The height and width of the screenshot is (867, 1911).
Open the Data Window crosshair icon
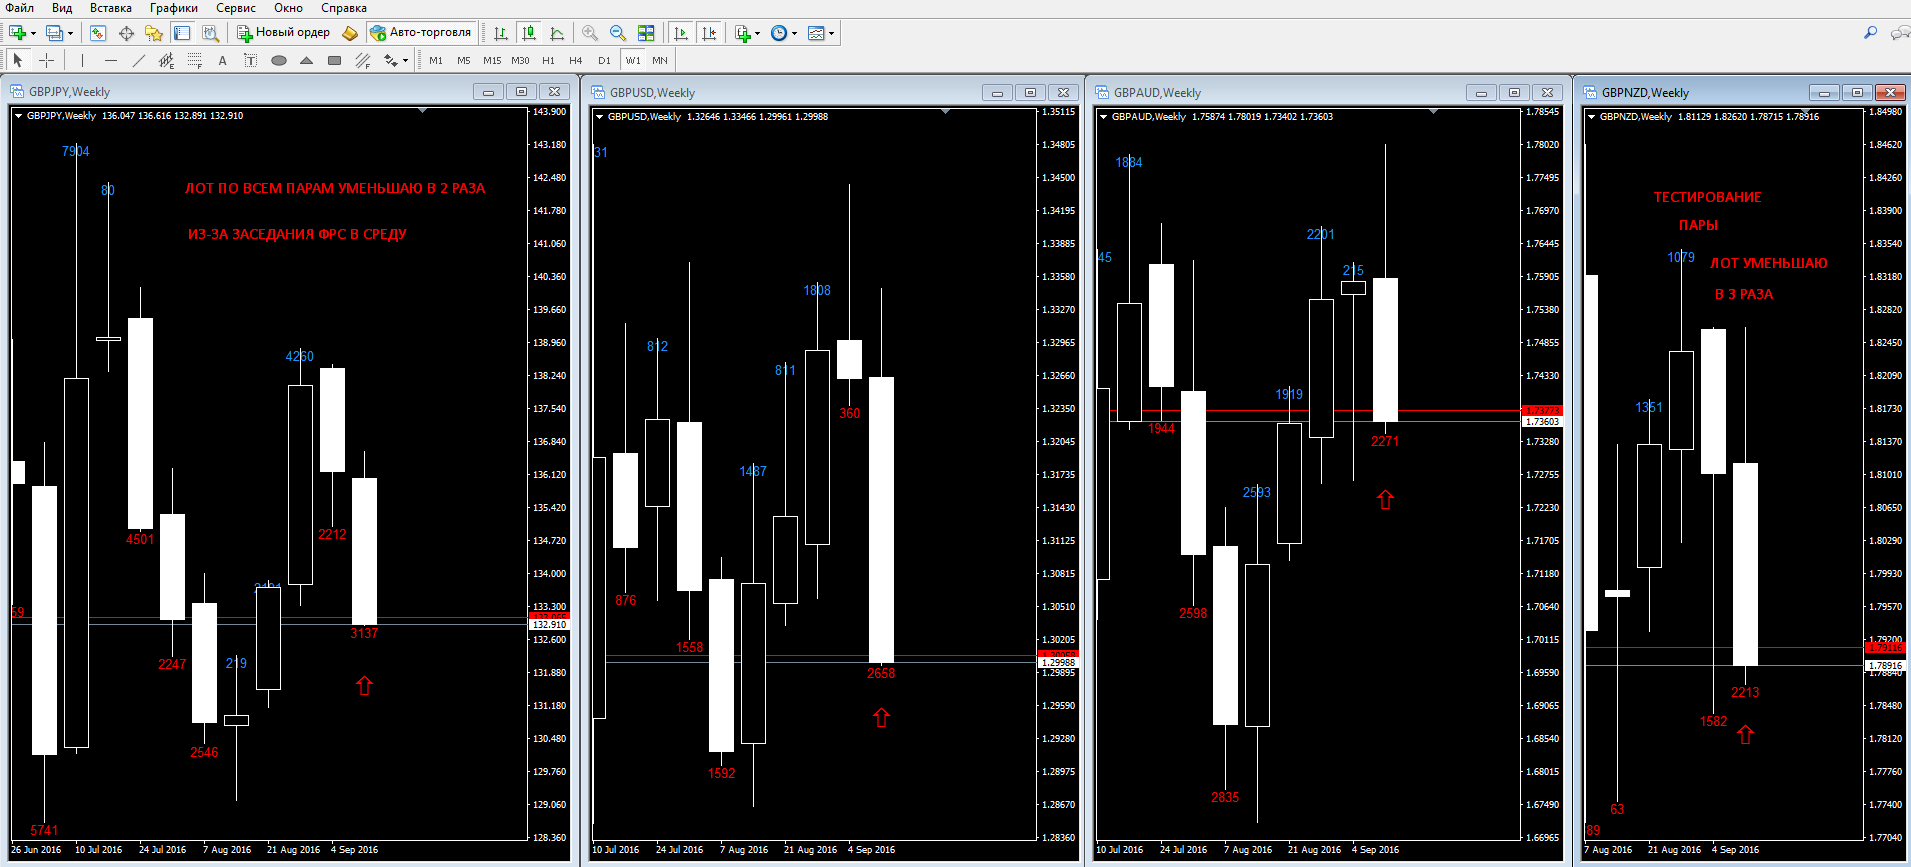coord(126,33)
